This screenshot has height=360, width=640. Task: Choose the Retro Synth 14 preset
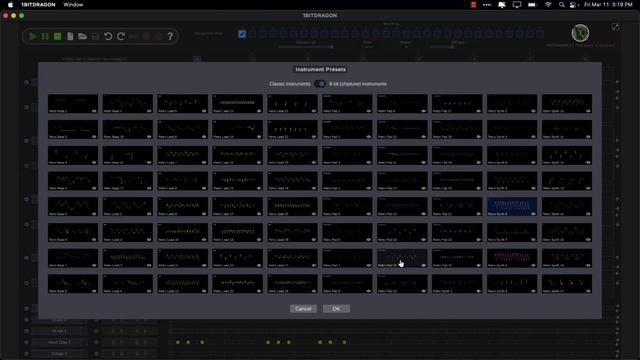(x=567, y=207)
